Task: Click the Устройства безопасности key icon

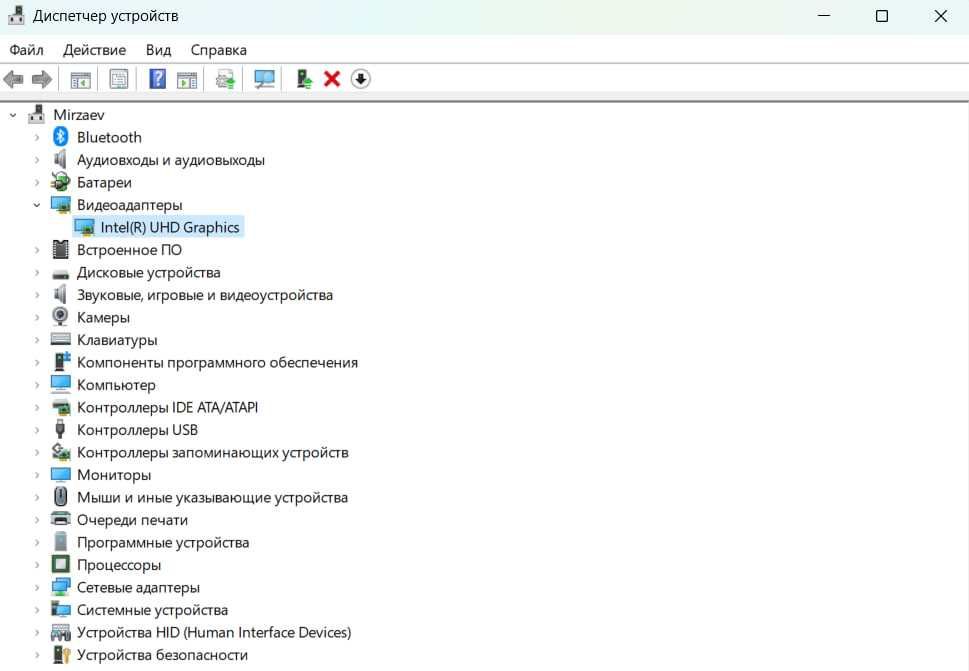Action: [61, 654]
